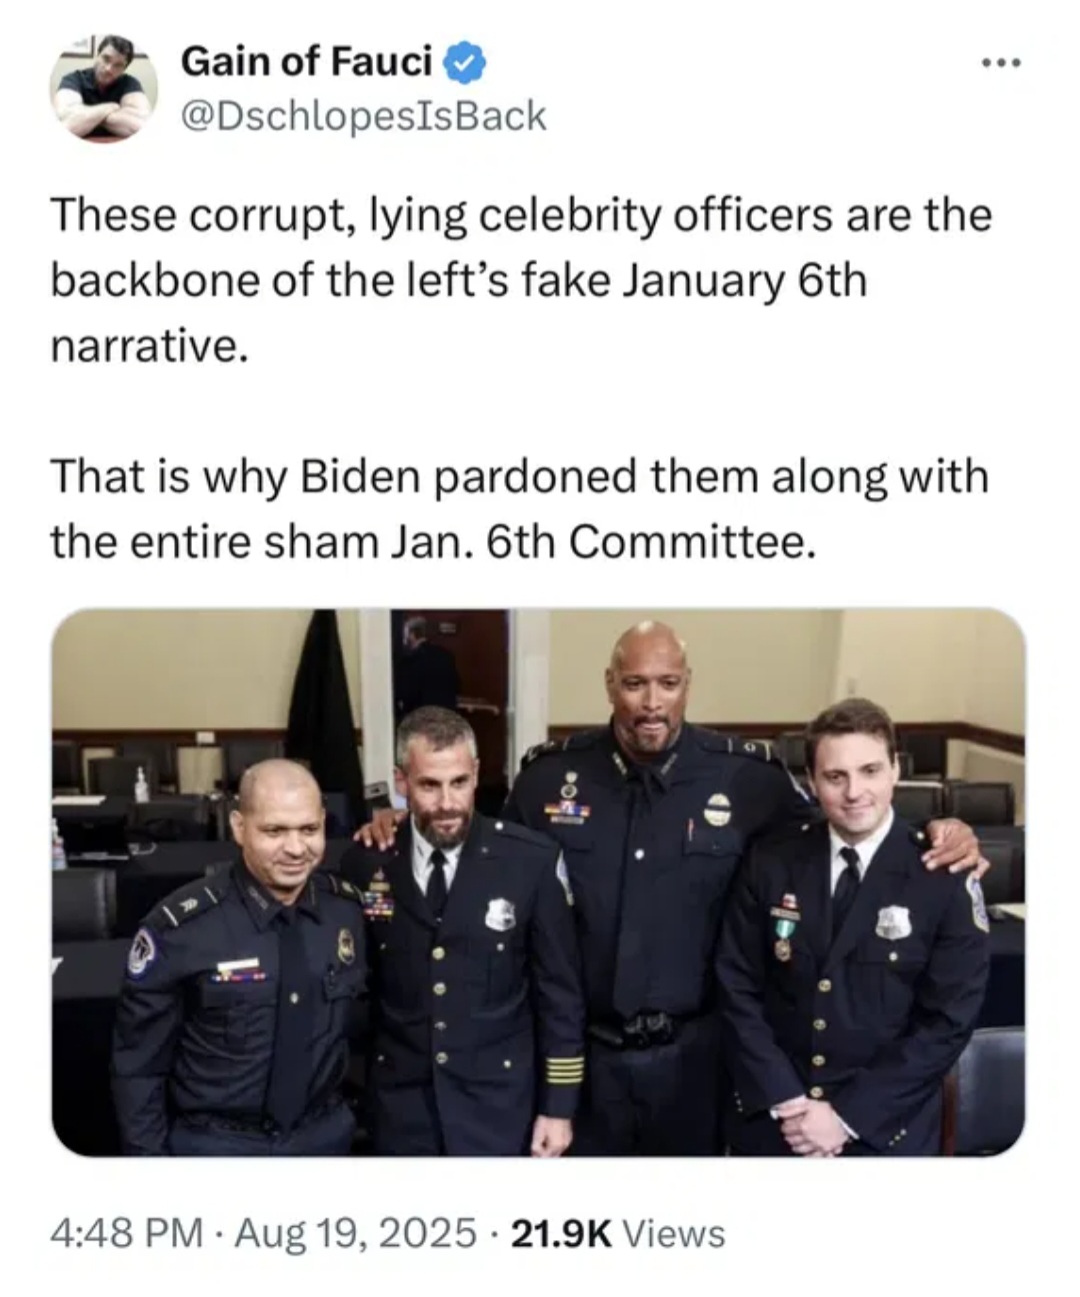
Task: Click the Views label beside 21.9K
Action: click(673, 1232)
